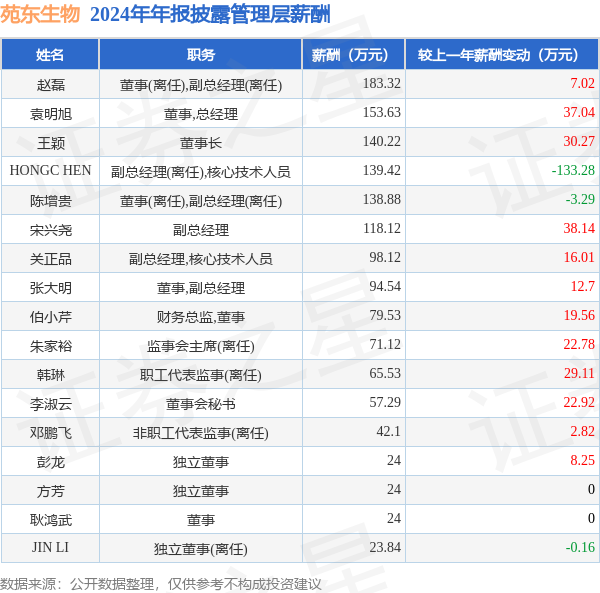Click the salary value 138.88
Screen dimensions: 600x593
pyautogui.click(x=382, y=199)
